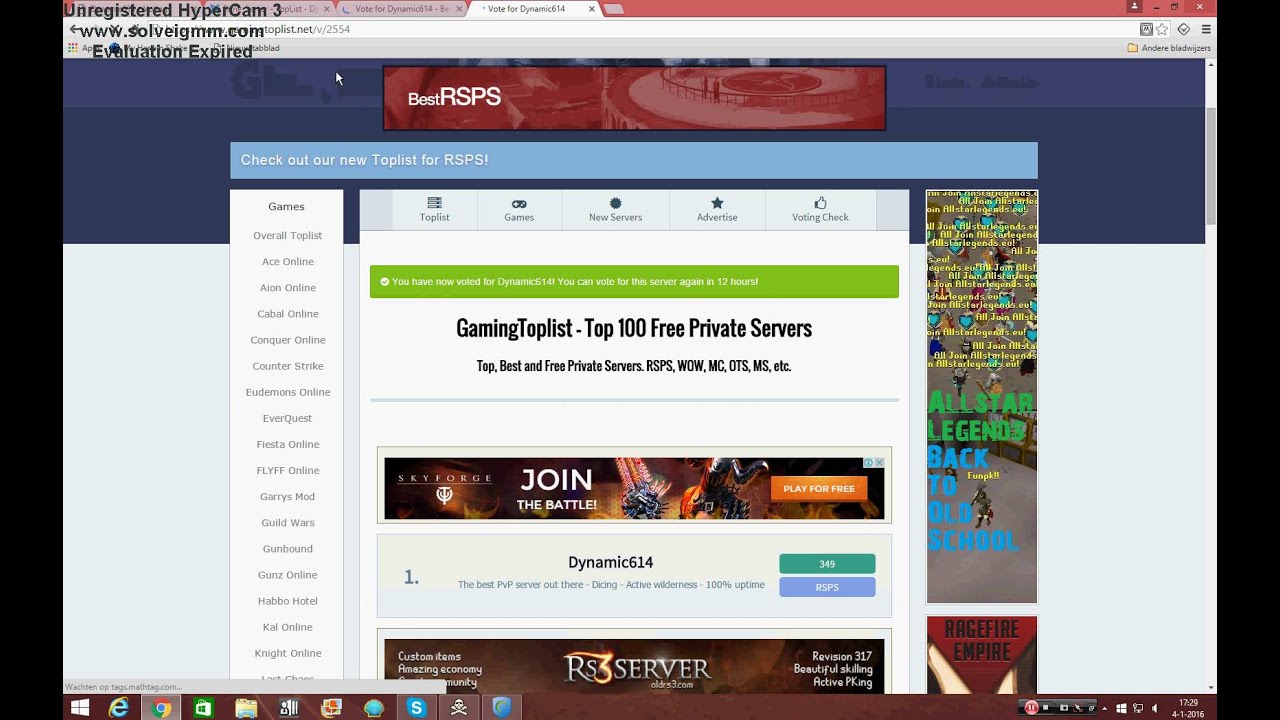Open Skype from the taskbar
This screenshot has width=1280, height=720.
pos(416,707)
